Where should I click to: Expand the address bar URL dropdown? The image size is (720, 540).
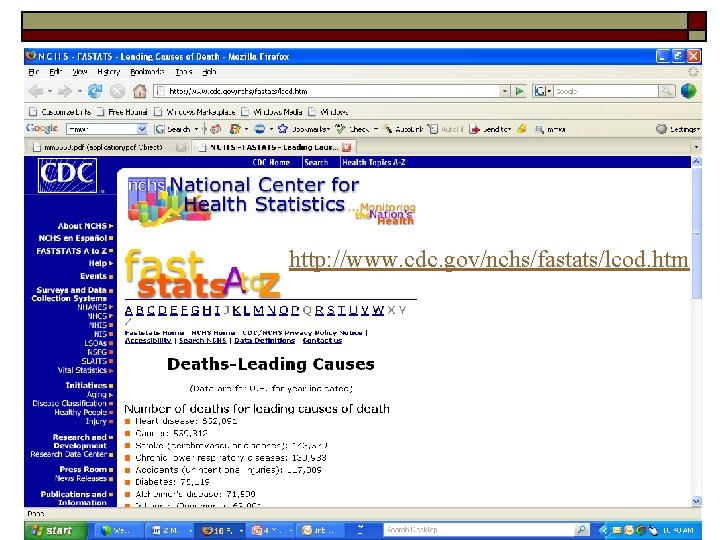[x=505, y=91]
